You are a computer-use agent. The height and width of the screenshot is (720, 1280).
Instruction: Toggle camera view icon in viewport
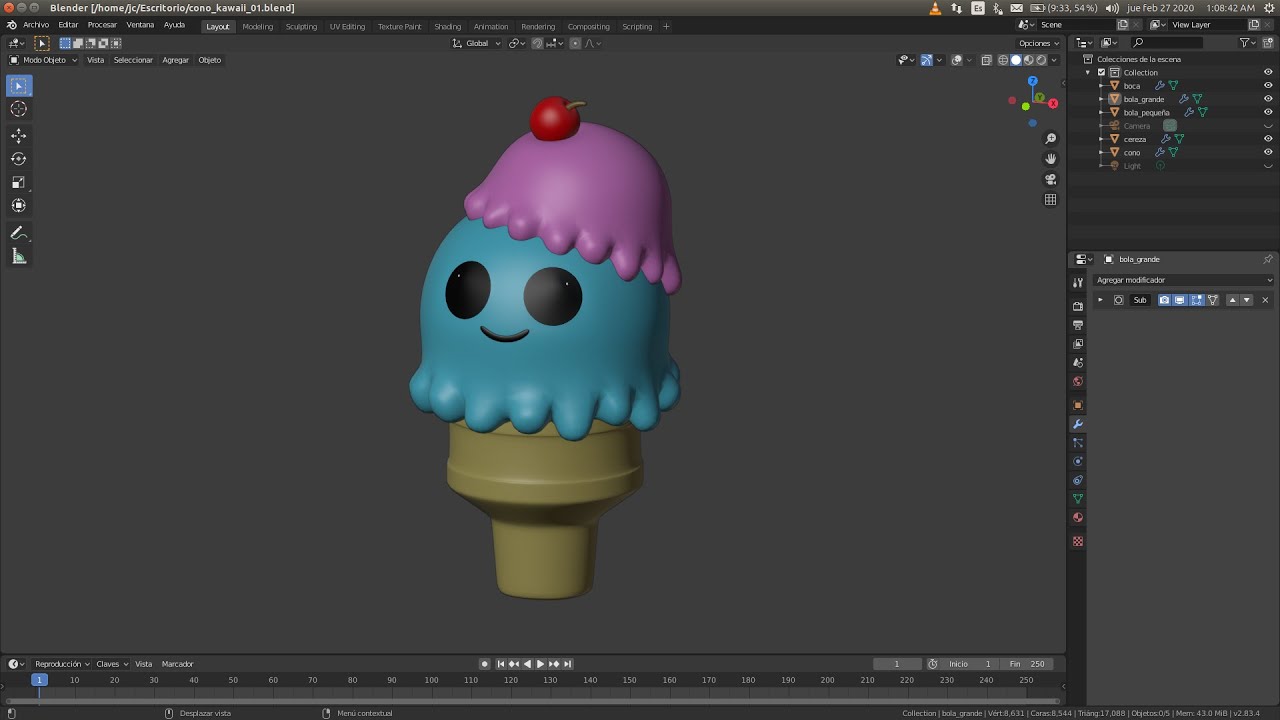pyautogui.click(x=1051, y=179)
